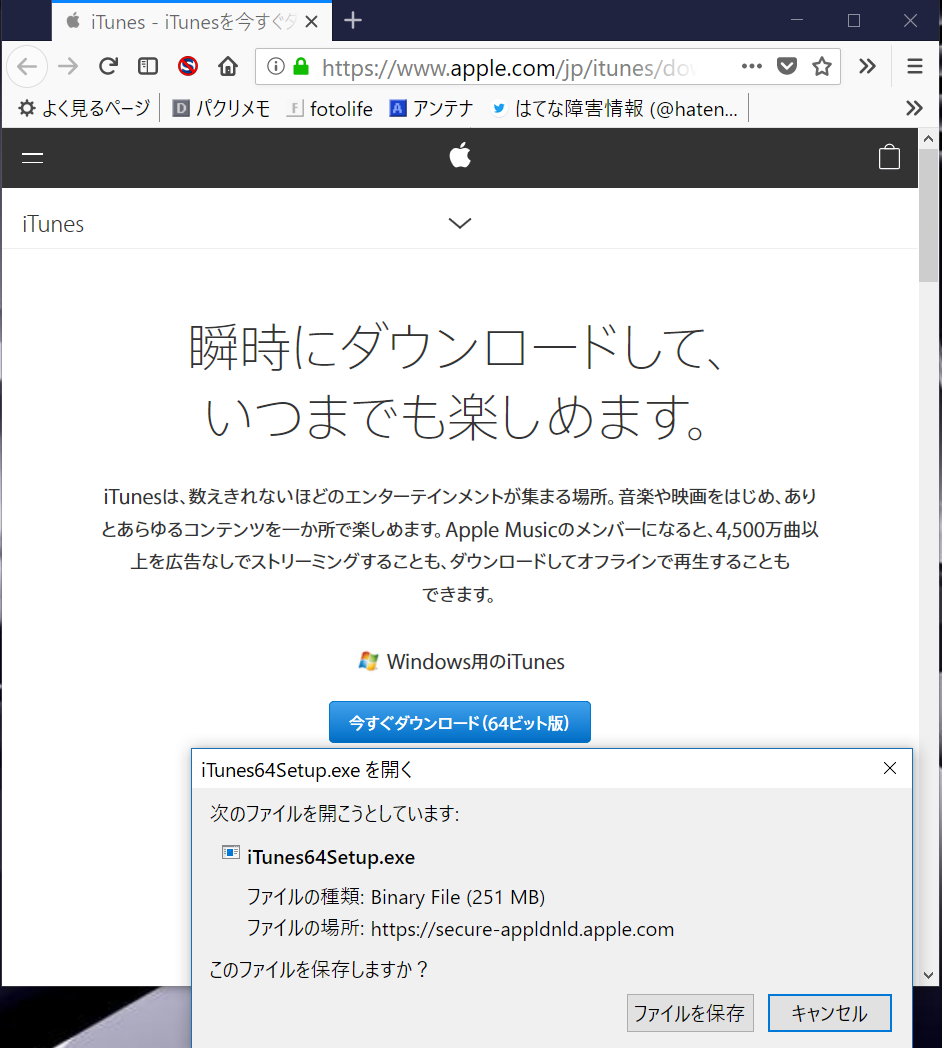The width and height of the screenshot is (942, 1048).
Task: Click the ファイルを保存 button
Action: (x=690, y=1013)
